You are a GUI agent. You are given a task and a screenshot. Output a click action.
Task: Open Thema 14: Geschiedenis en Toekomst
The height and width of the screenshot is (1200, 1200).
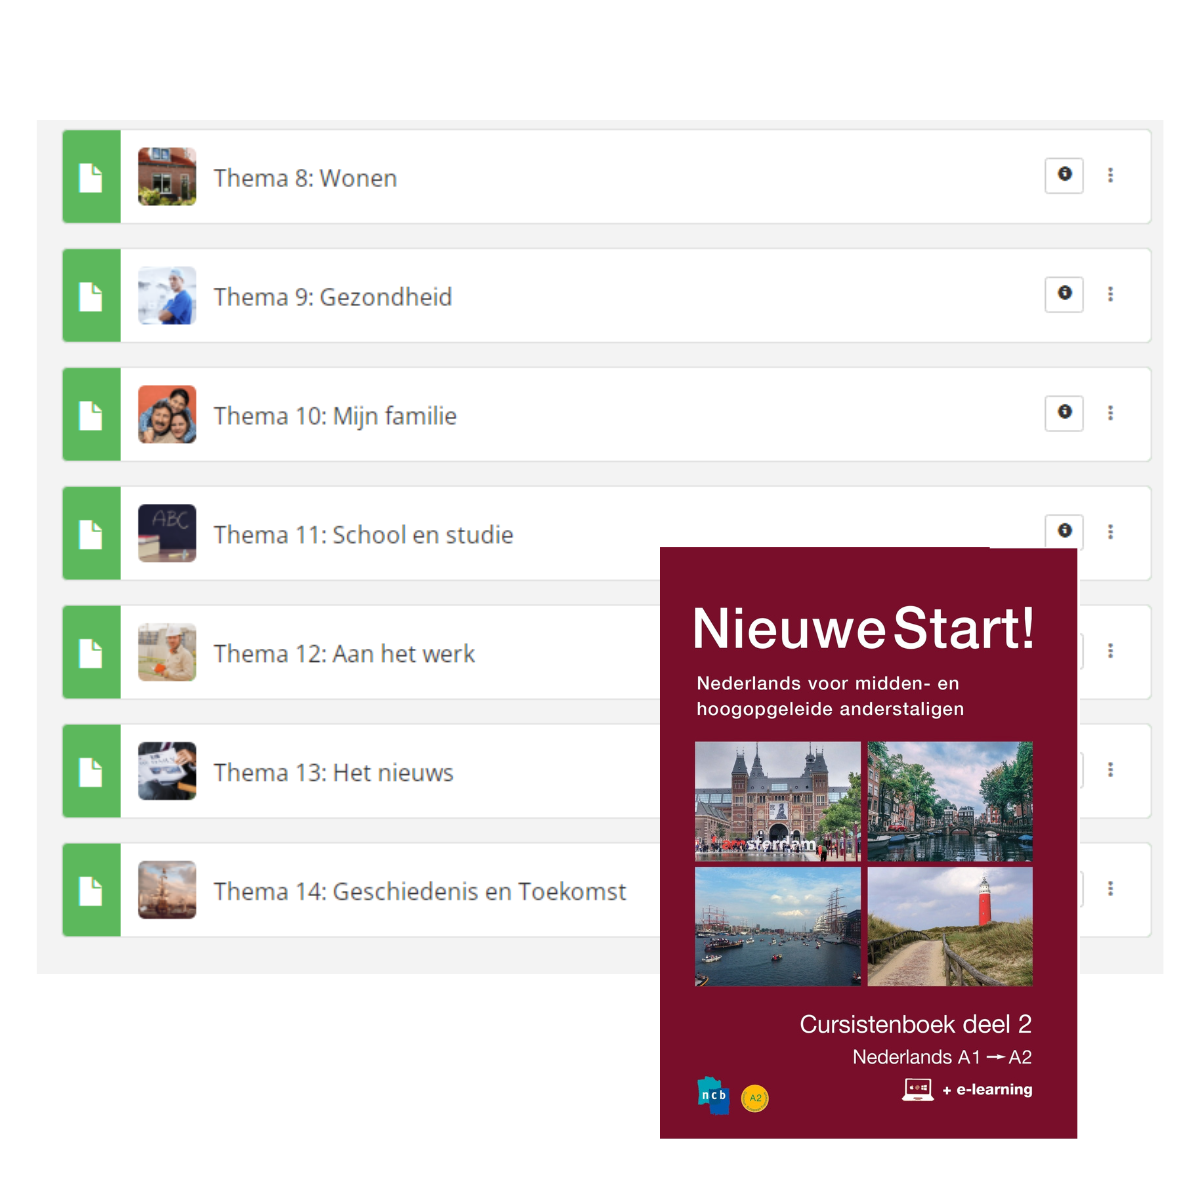(x=420, y=892)
